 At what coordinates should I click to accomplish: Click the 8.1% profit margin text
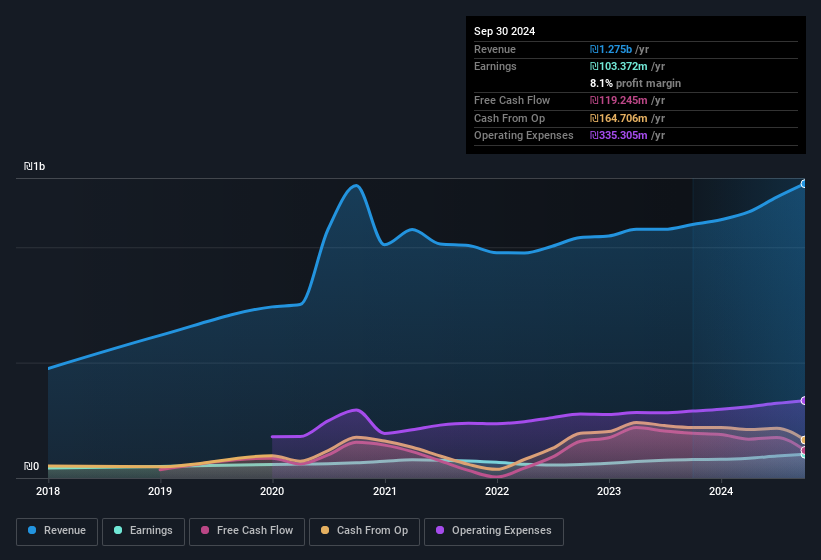635,83
